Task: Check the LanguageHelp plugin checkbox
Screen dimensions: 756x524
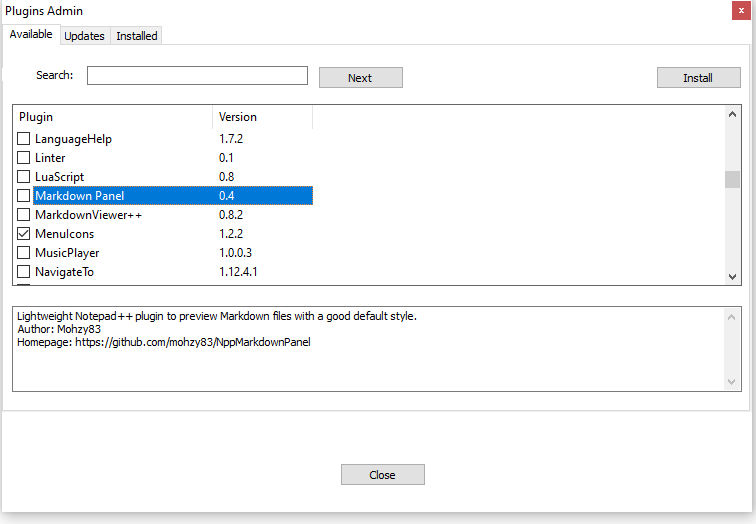Action: click(x=24, y=139)
